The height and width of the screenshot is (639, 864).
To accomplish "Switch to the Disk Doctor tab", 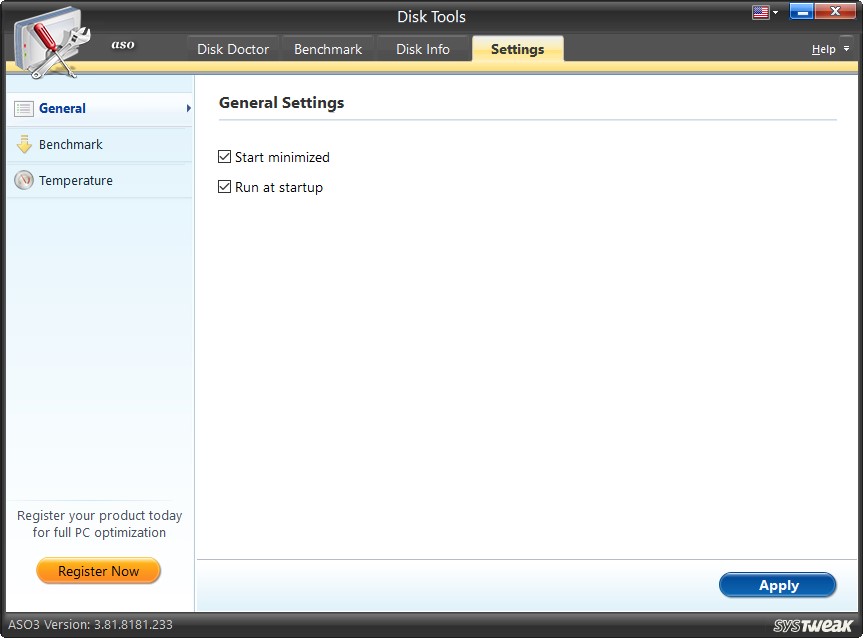I will 232,48.
